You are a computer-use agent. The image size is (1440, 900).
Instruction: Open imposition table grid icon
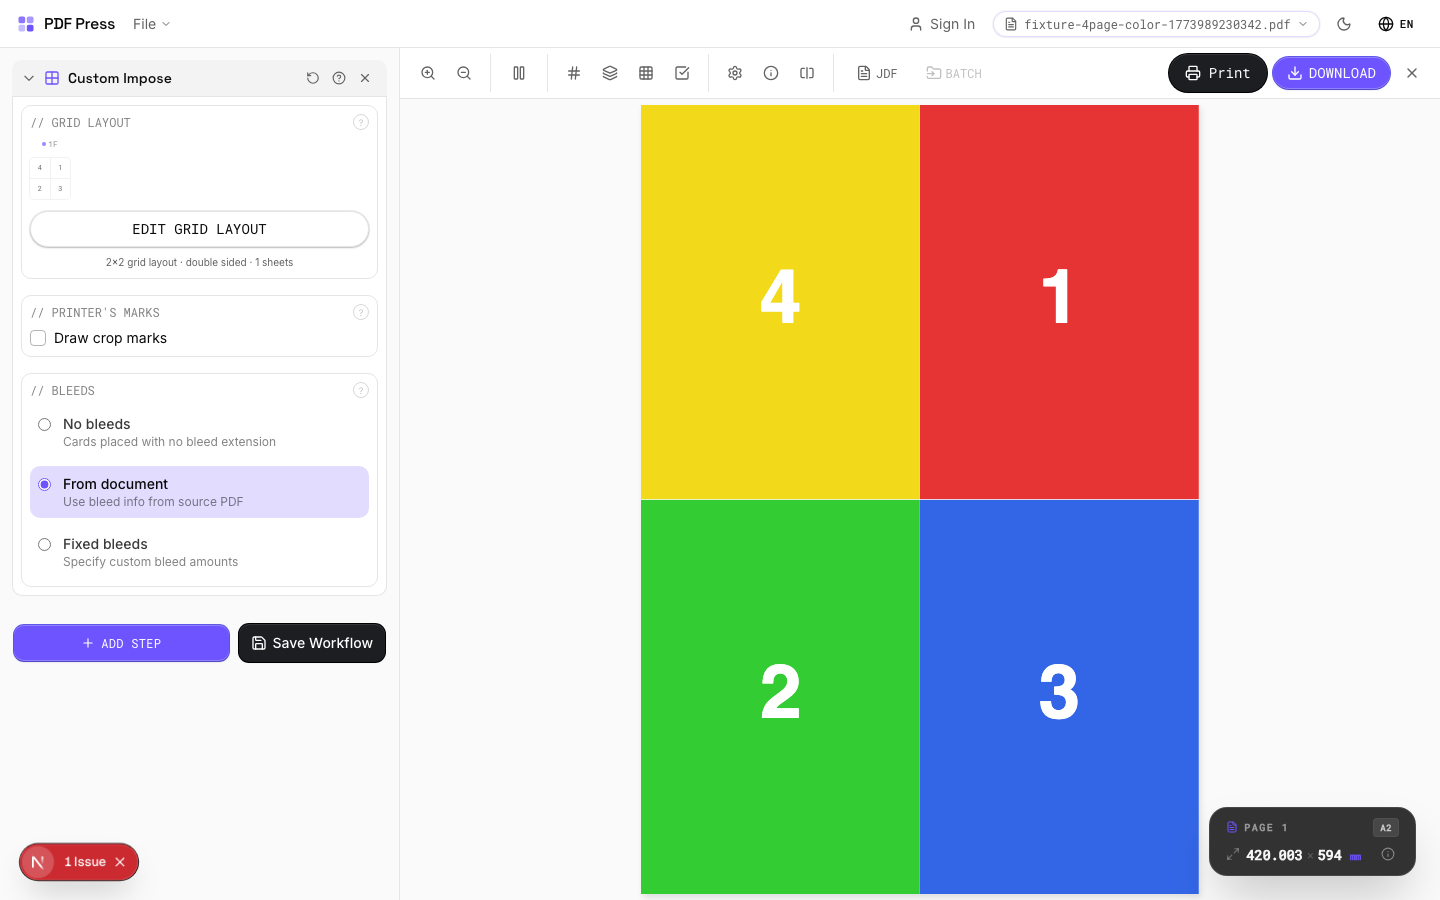pos(646,73)
